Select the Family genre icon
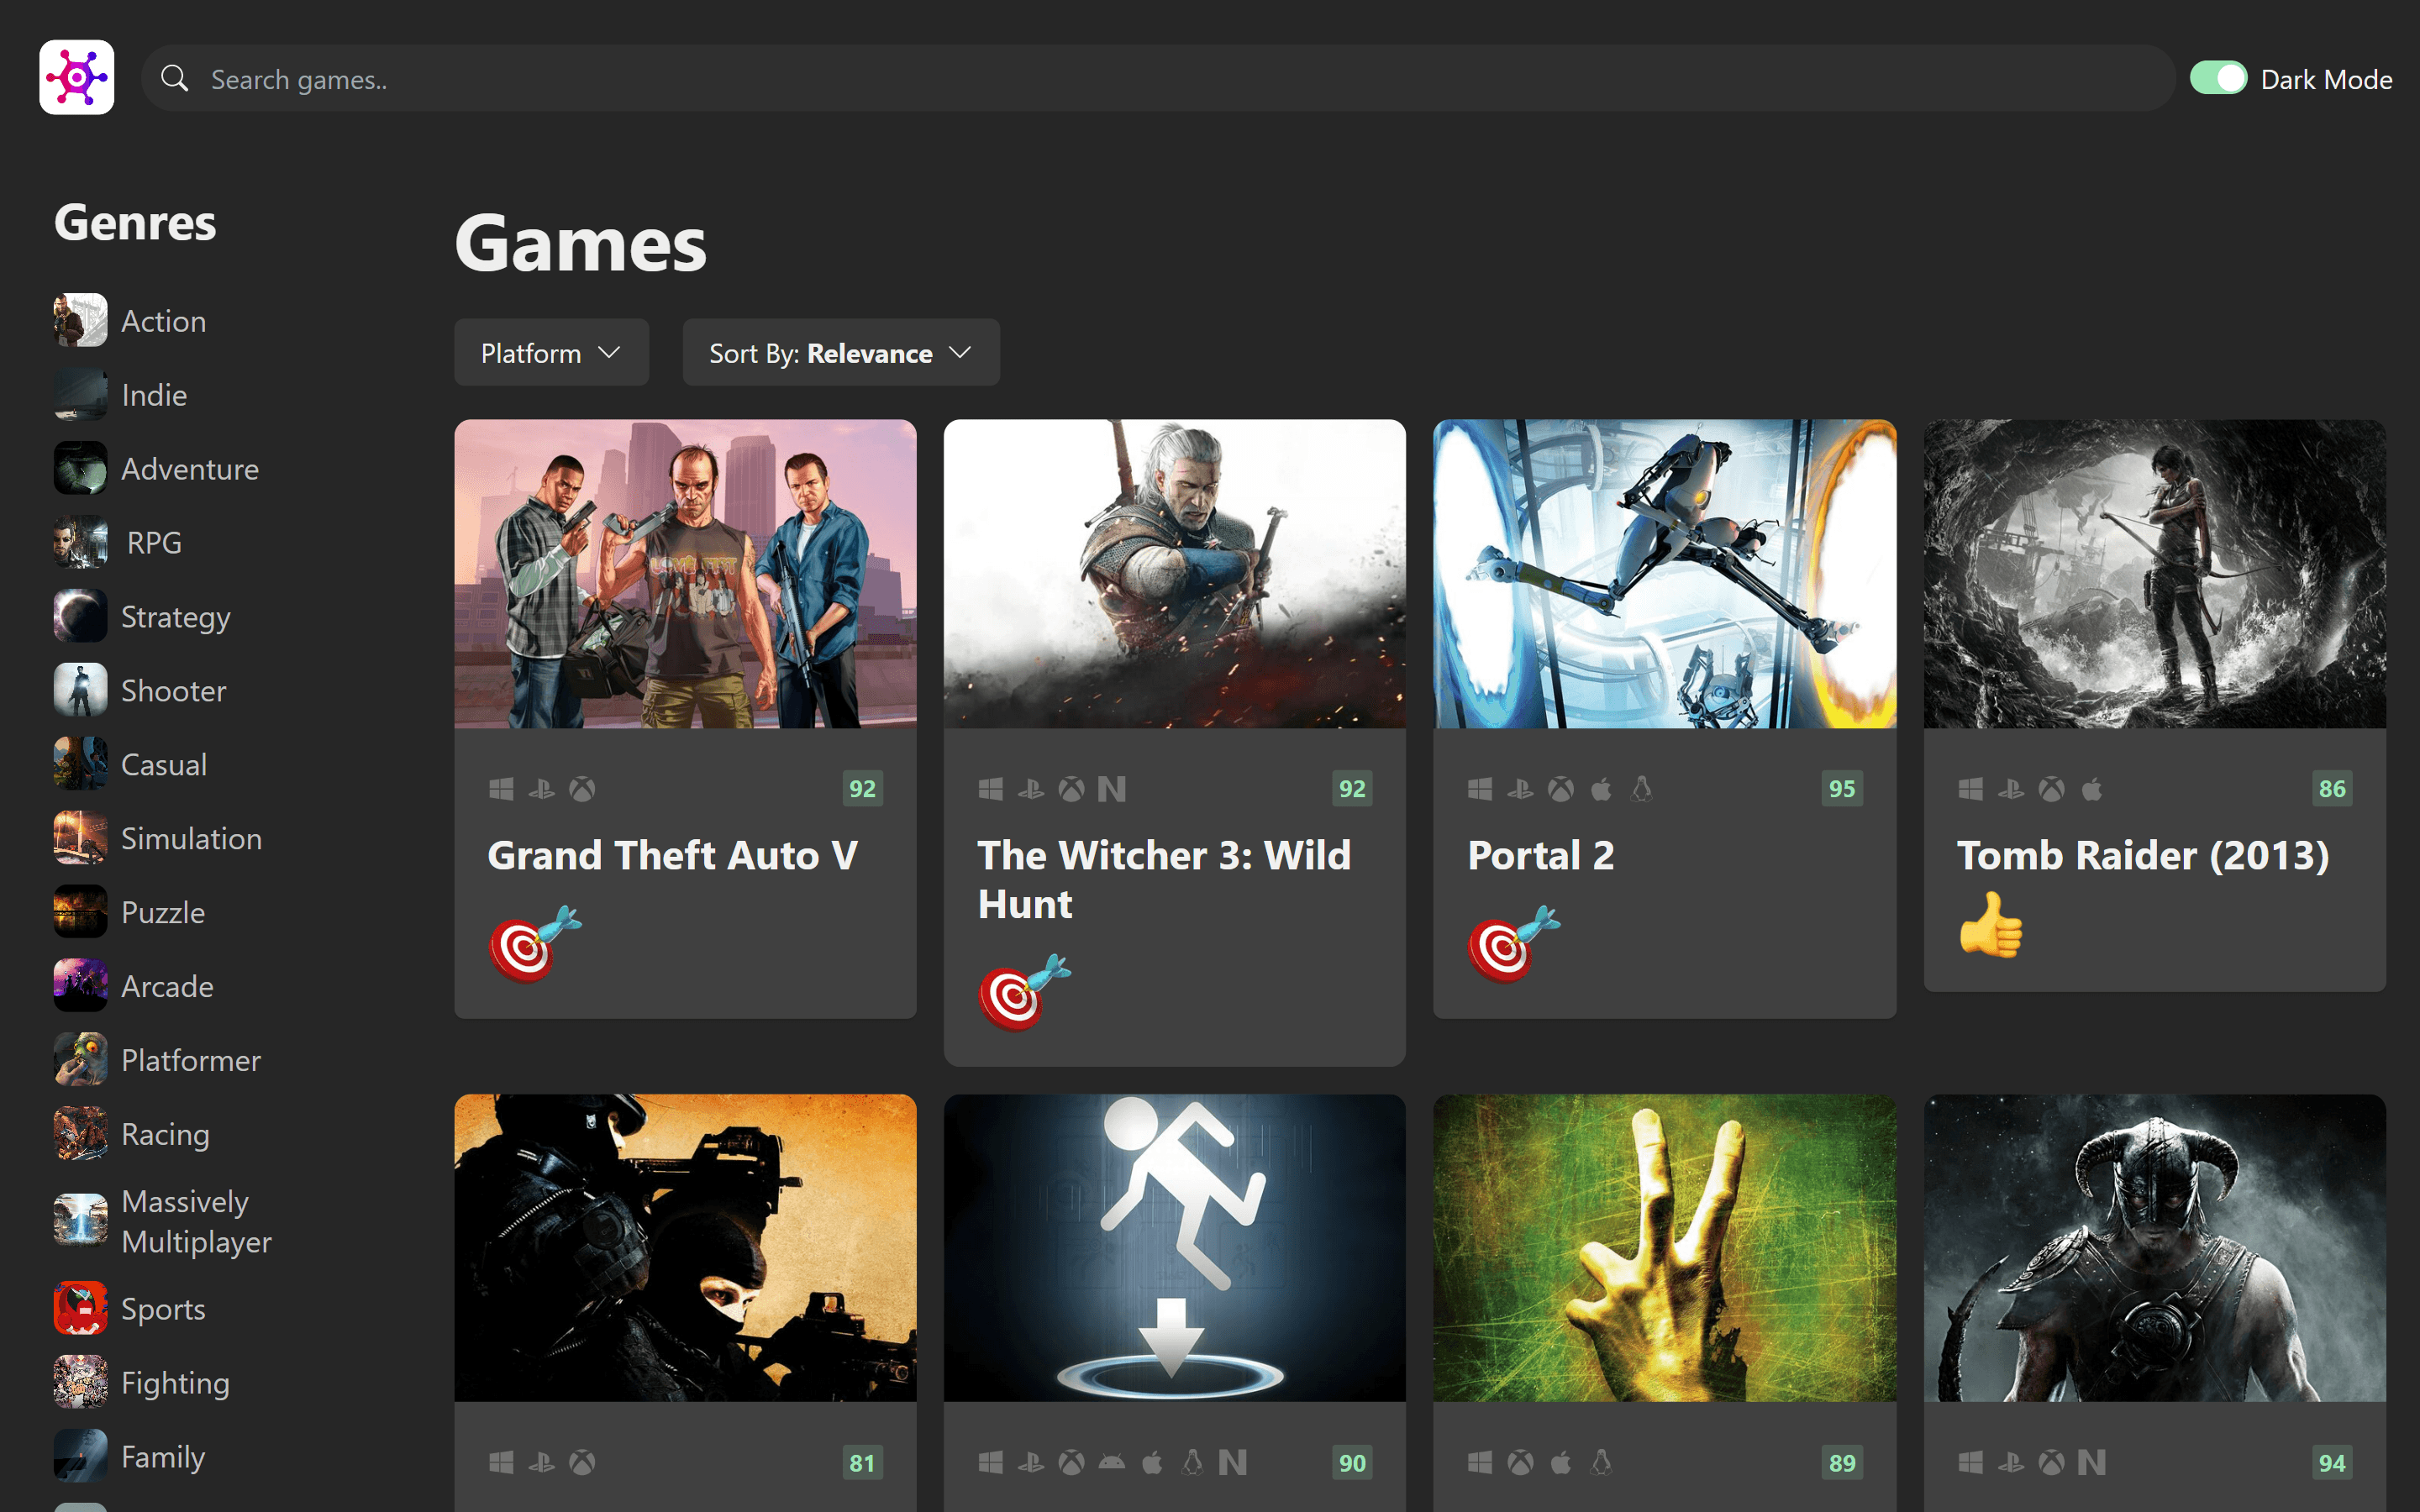The width and height of the screenshot is (2420, 1512). pos(80,1456)
